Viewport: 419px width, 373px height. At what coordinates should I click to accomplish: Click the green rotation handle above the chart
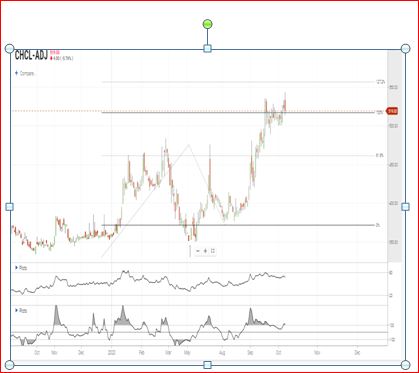point(207,24)
